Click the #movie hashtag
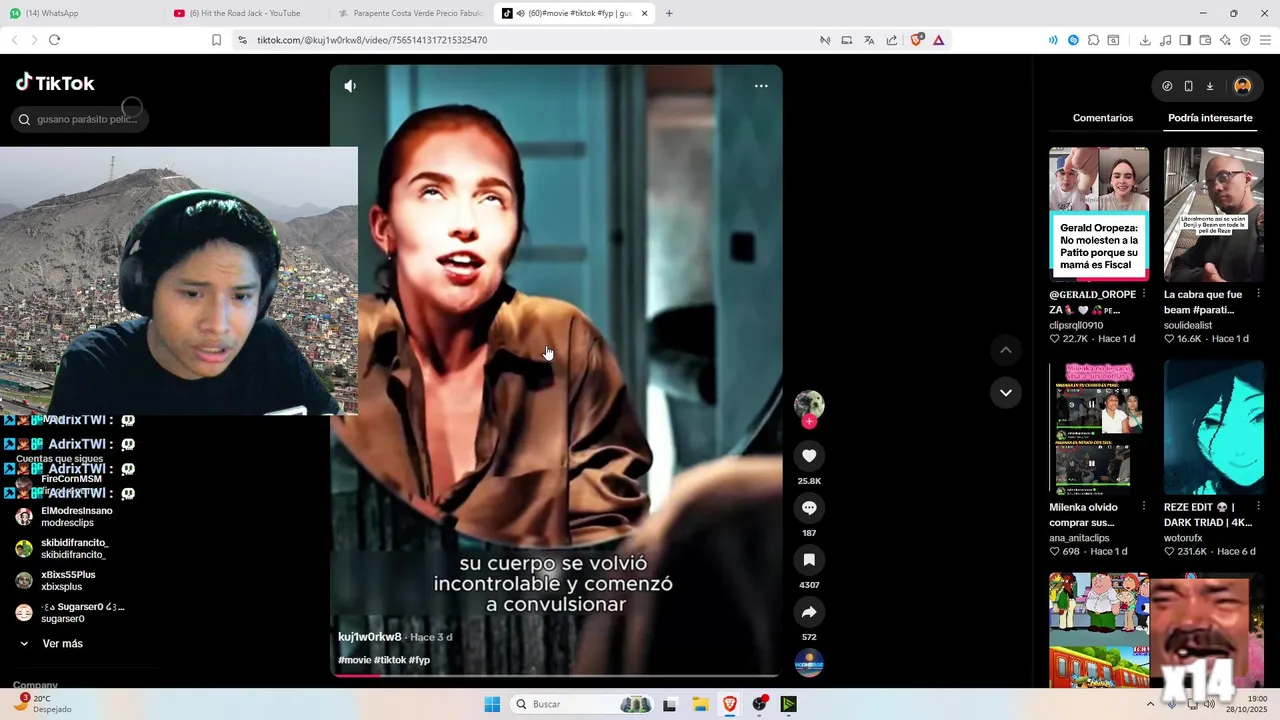The width and height of the screenshot is (1280, 720). click(x=354, y=660)
